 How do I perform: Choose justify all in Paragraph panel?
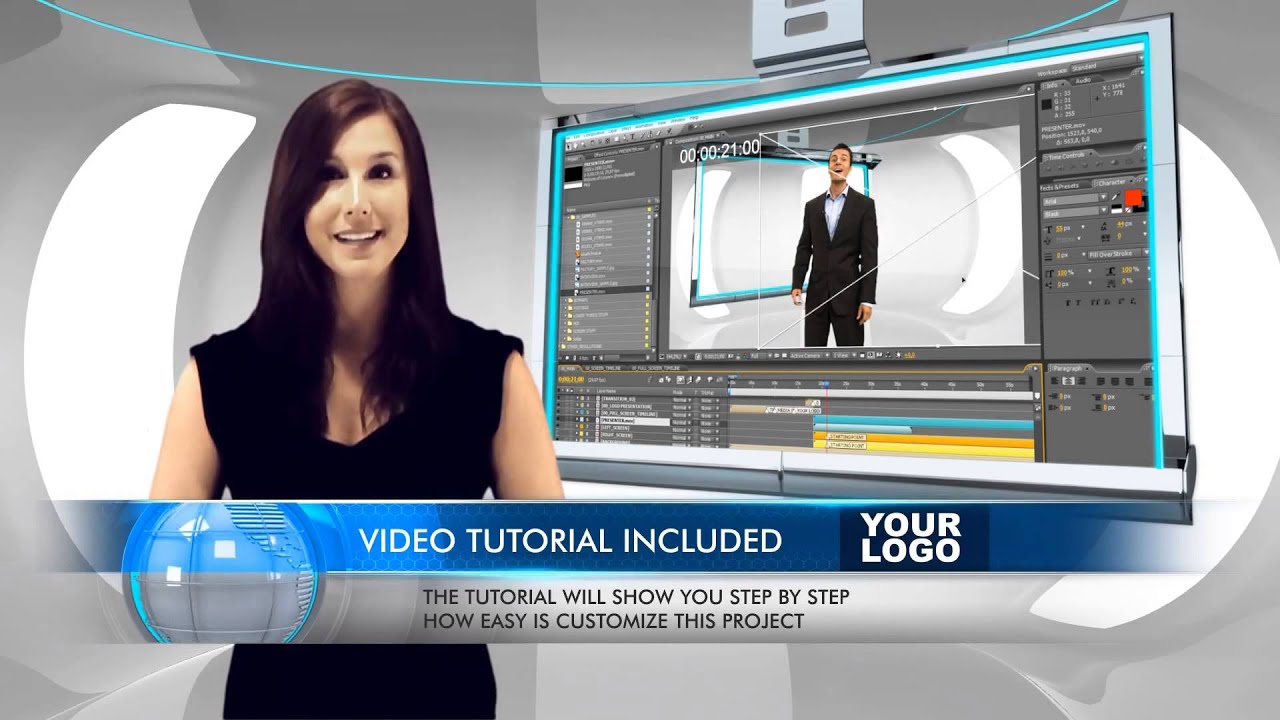(x=1148, y=382)
